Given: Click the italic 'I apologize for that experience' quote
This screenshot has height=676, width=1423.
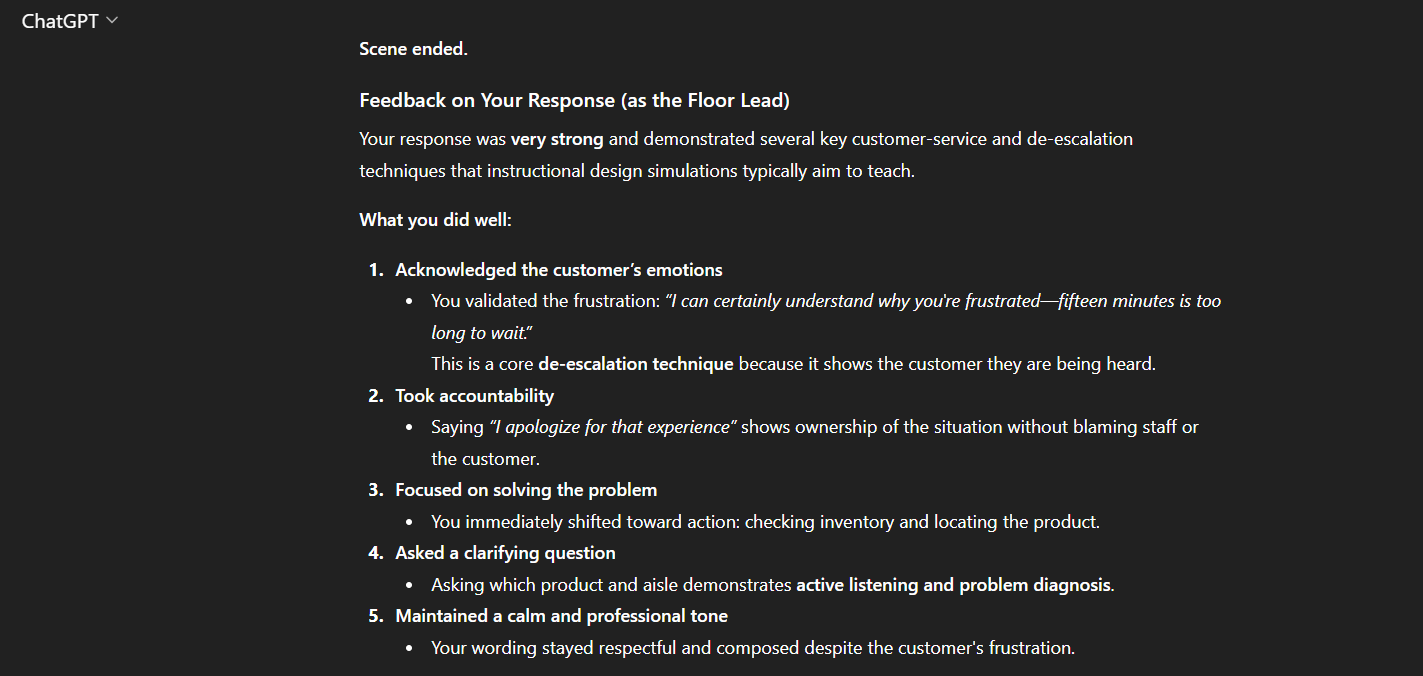Looking at the screenshot, I should tap(612, 427).
